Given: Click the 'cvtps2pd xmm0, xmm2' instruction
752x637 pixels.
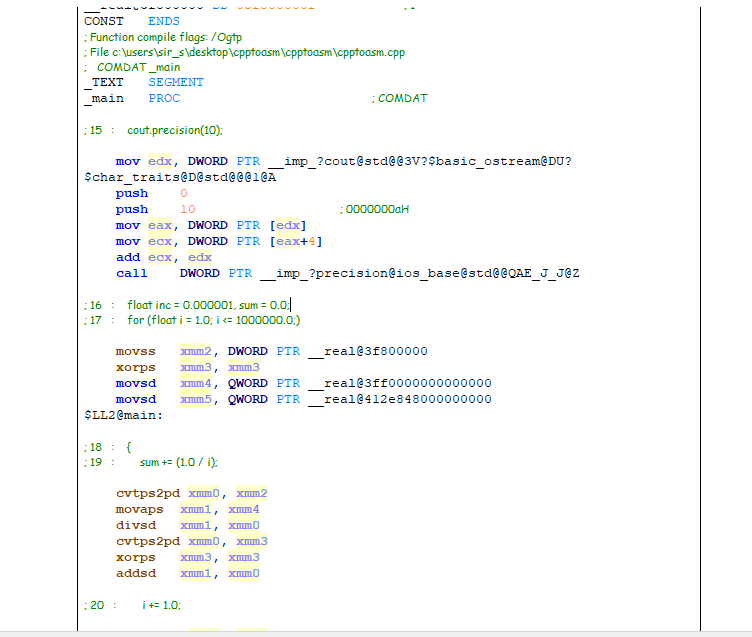Looking at the screenshot, I should point(192,494).
